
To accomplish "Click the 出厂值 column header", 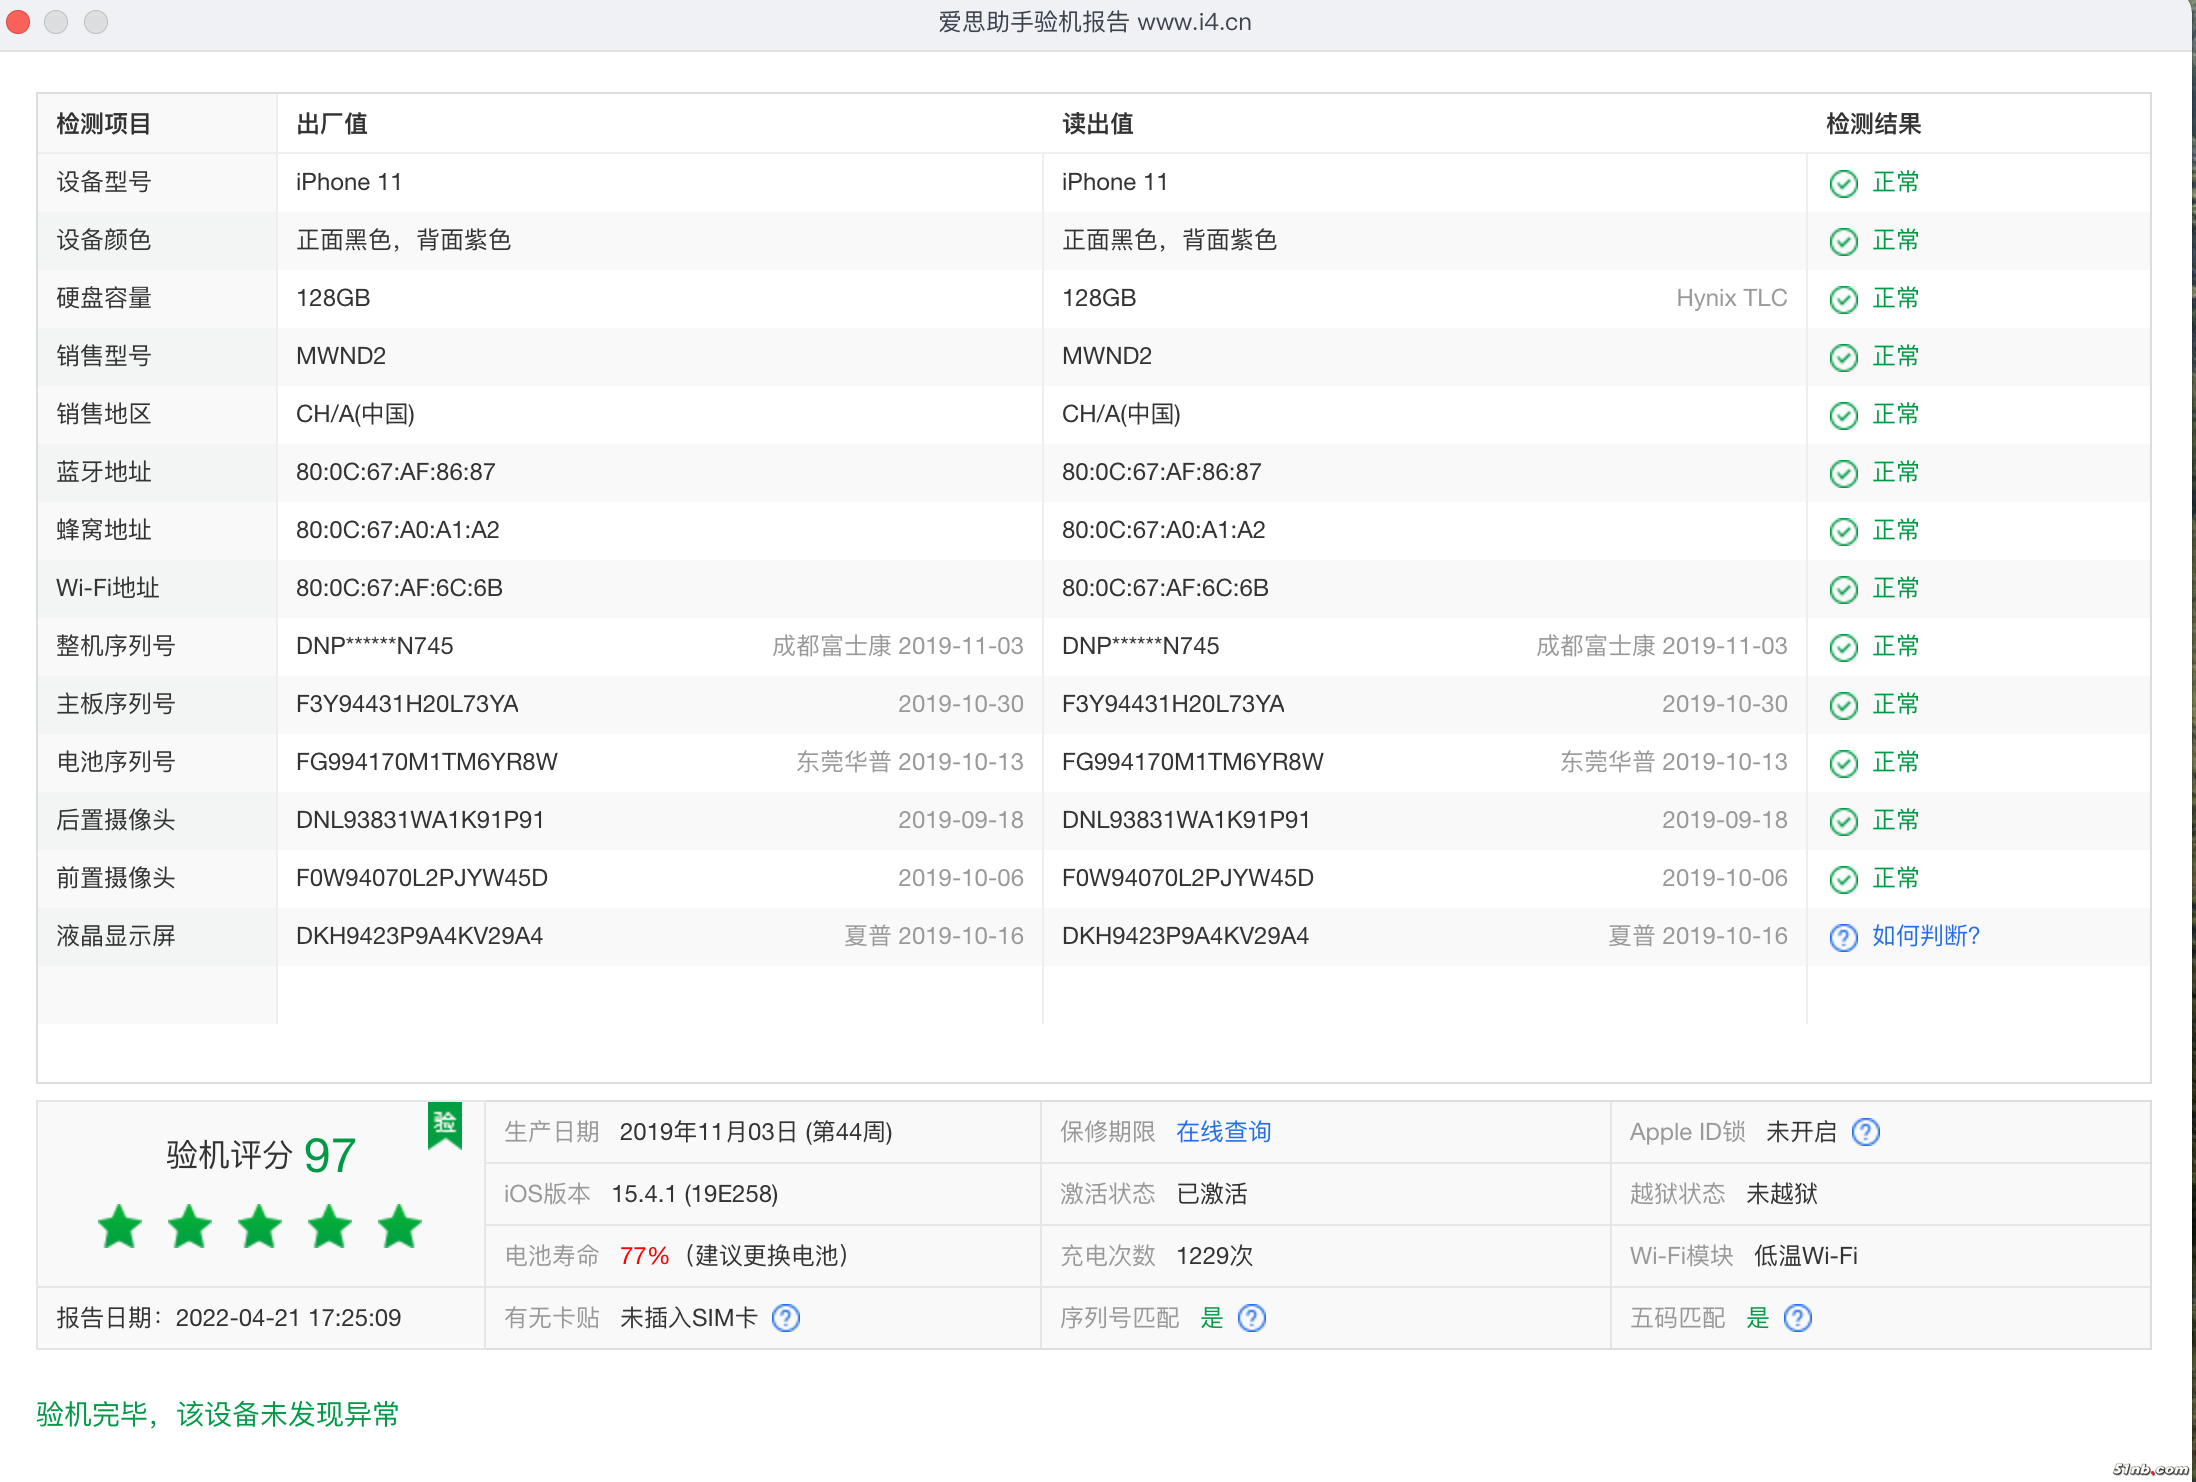I will 331,124.
